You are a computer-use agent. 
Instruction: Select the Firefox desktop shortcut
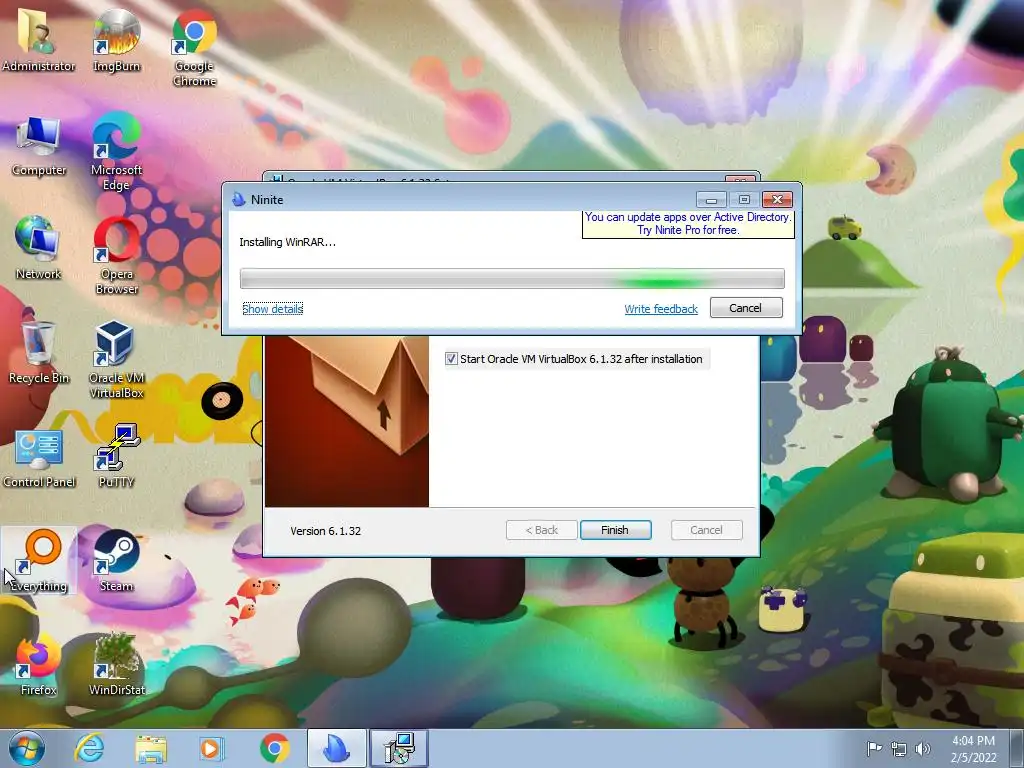[x=39, y=665]
